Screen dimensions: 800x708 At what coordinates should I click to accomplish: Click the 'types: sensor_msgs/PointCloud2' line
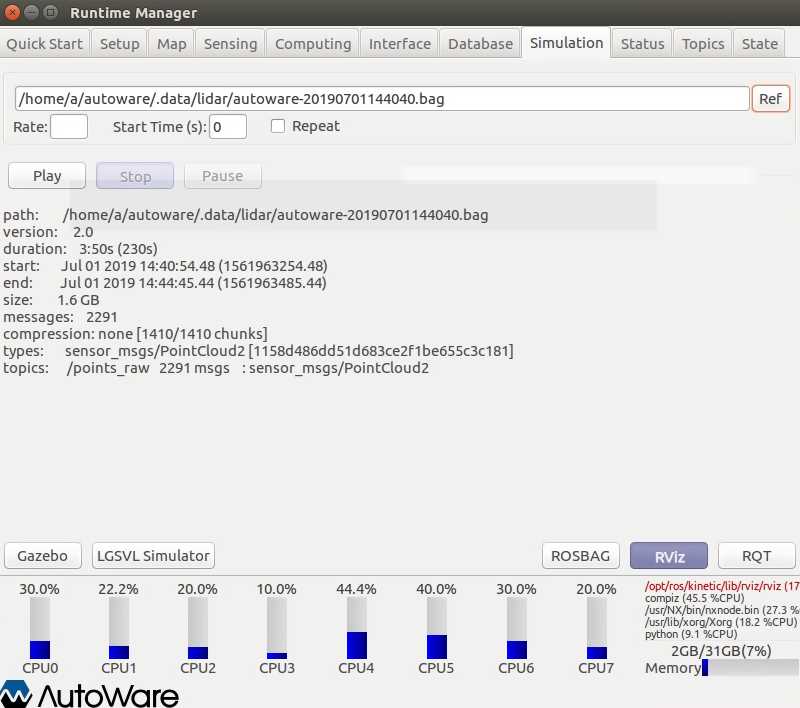[x=258, y=351]
